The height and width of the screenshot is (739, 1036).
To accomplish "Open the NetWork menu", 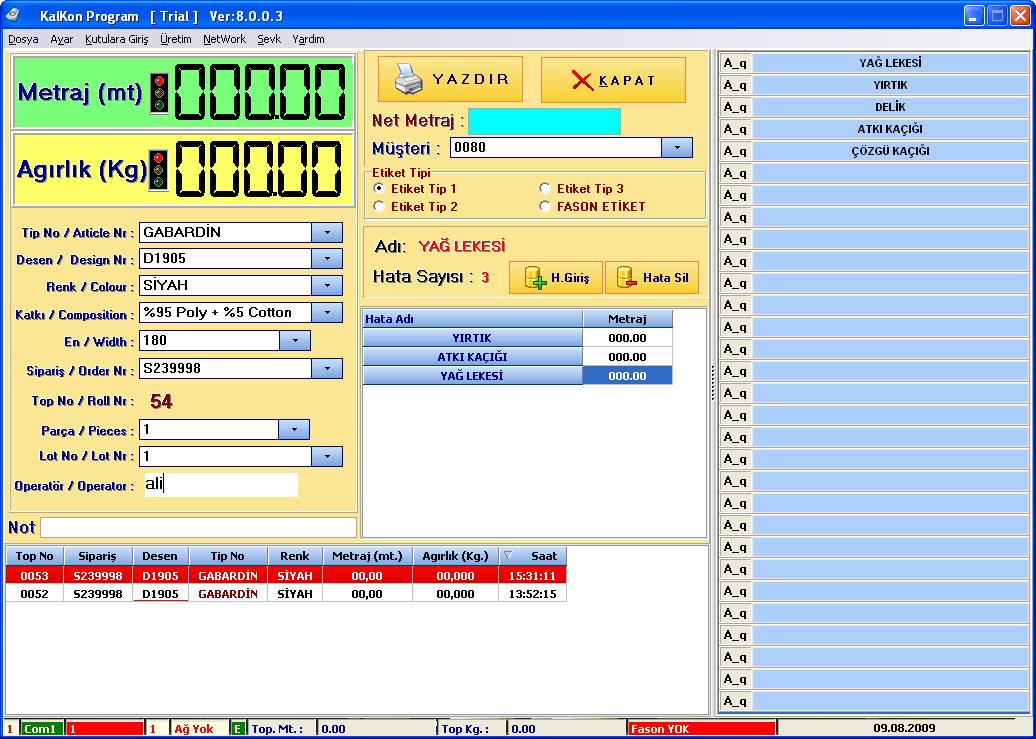I will click(225, 39).
